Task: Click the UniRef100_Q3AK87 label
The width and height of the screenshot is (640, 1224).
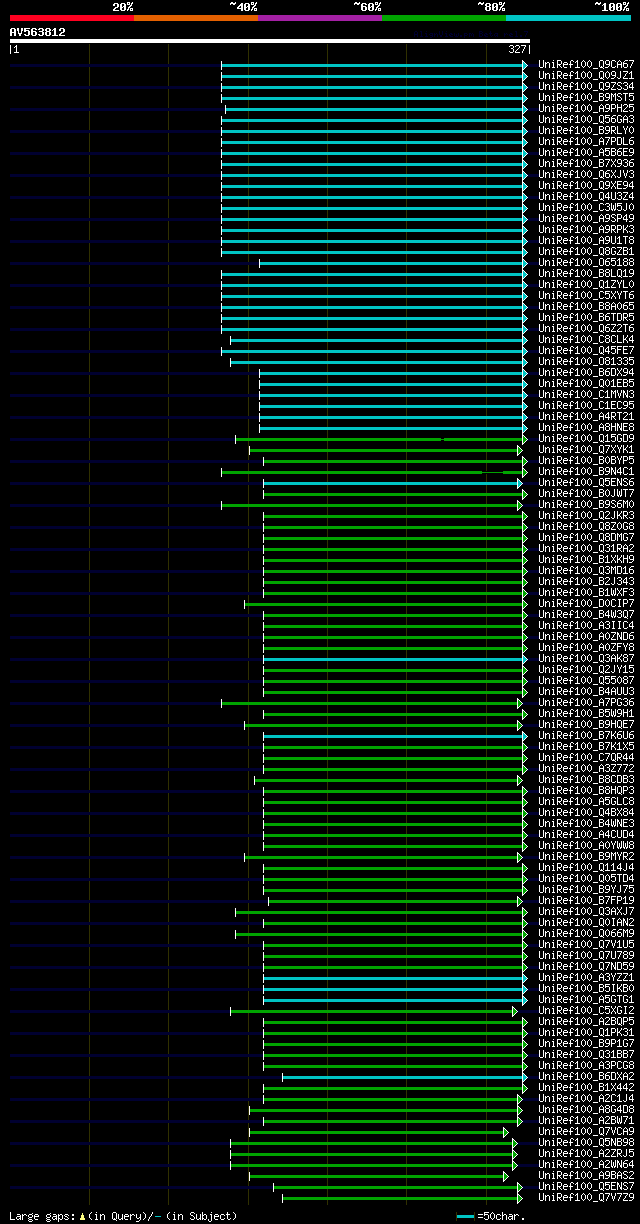Action: tap(586, 658)
